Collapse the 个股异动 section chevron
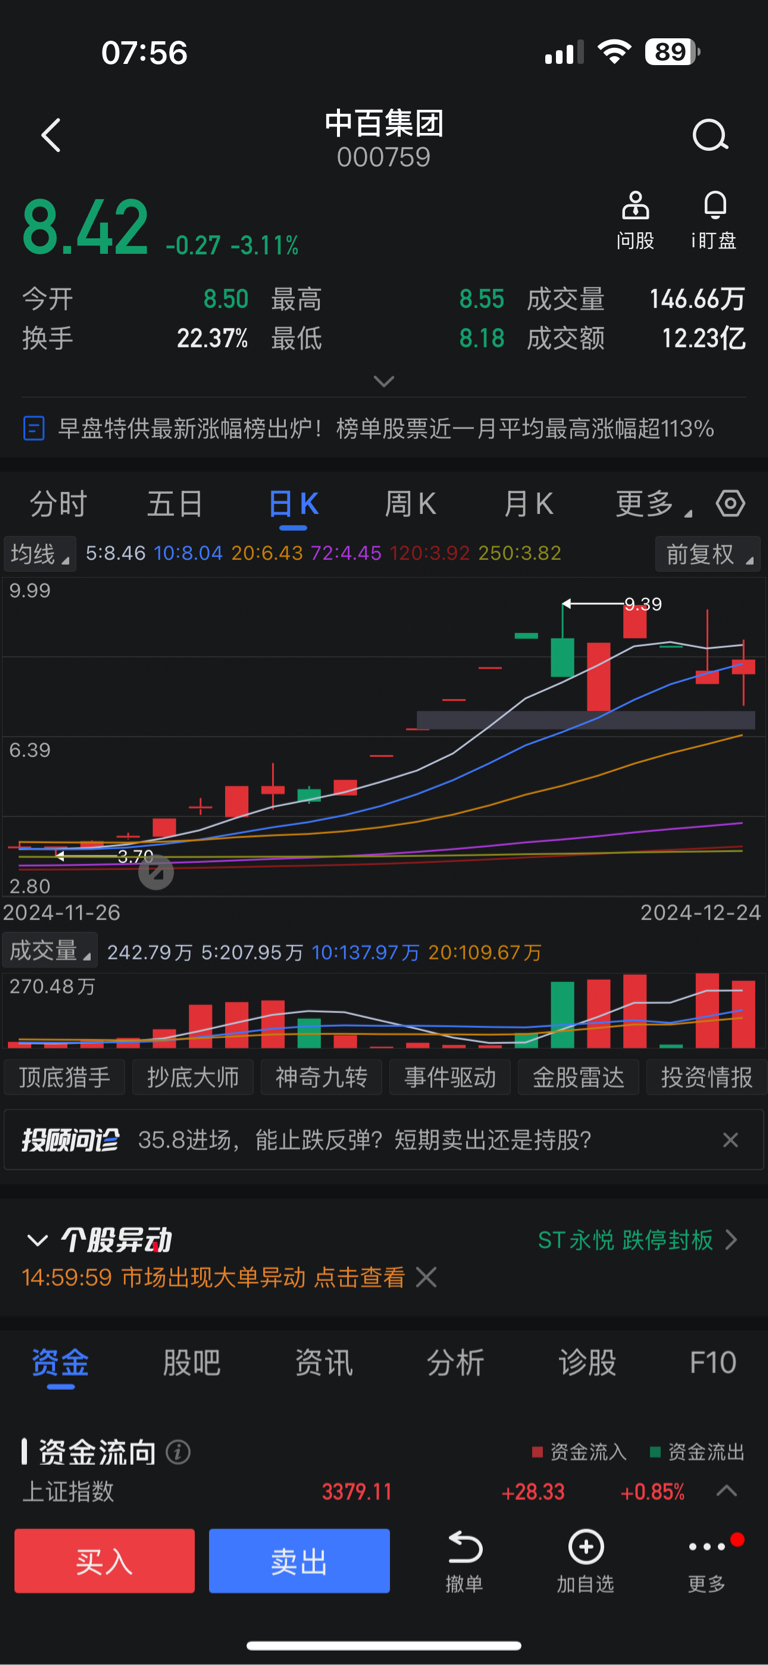The width and height of the screenshot is (768, 1665). point(37,1240)
